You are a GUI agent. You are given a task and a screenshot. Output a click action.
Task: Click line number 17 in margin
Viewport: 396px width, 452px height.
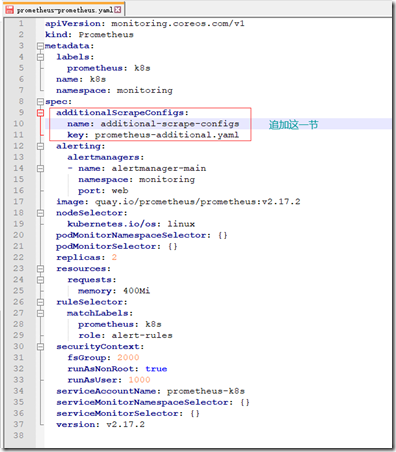(19, 202)
